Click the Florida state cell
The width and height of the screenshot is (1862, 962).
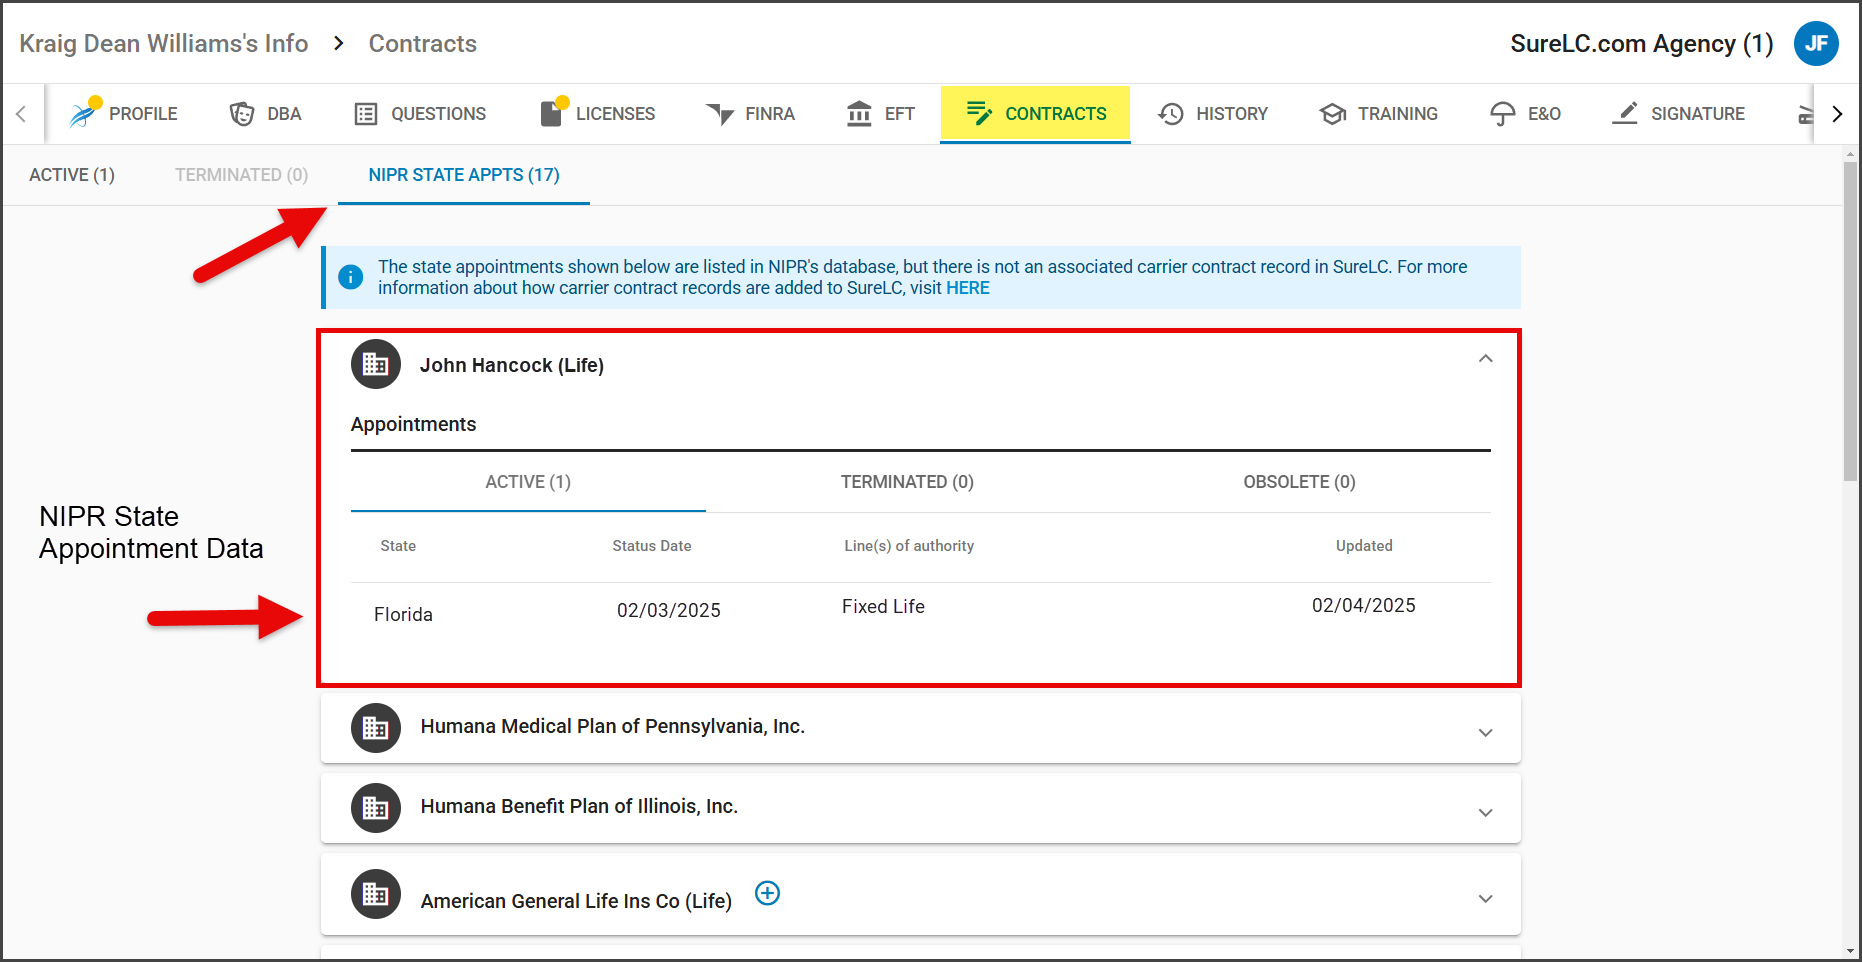[x=403, y=614]
